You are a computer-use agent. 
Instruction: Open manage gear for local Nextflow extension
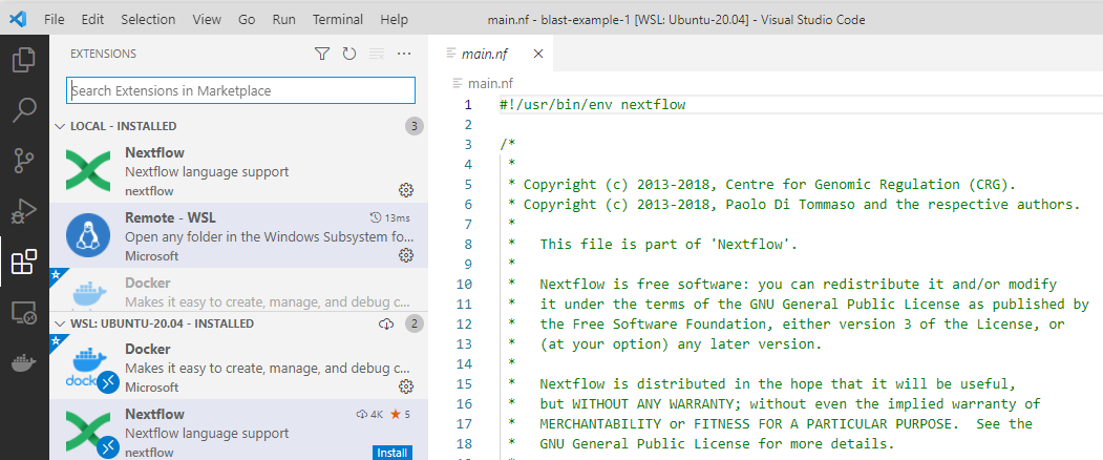(x=406, y=190)
